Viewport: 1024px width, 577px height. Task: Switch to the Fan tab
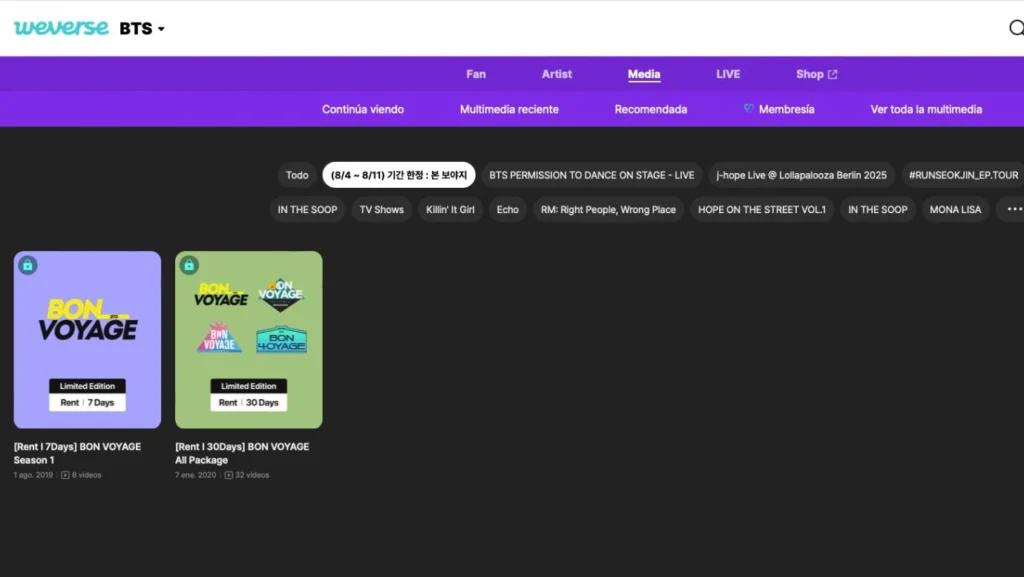coord(476,74)
